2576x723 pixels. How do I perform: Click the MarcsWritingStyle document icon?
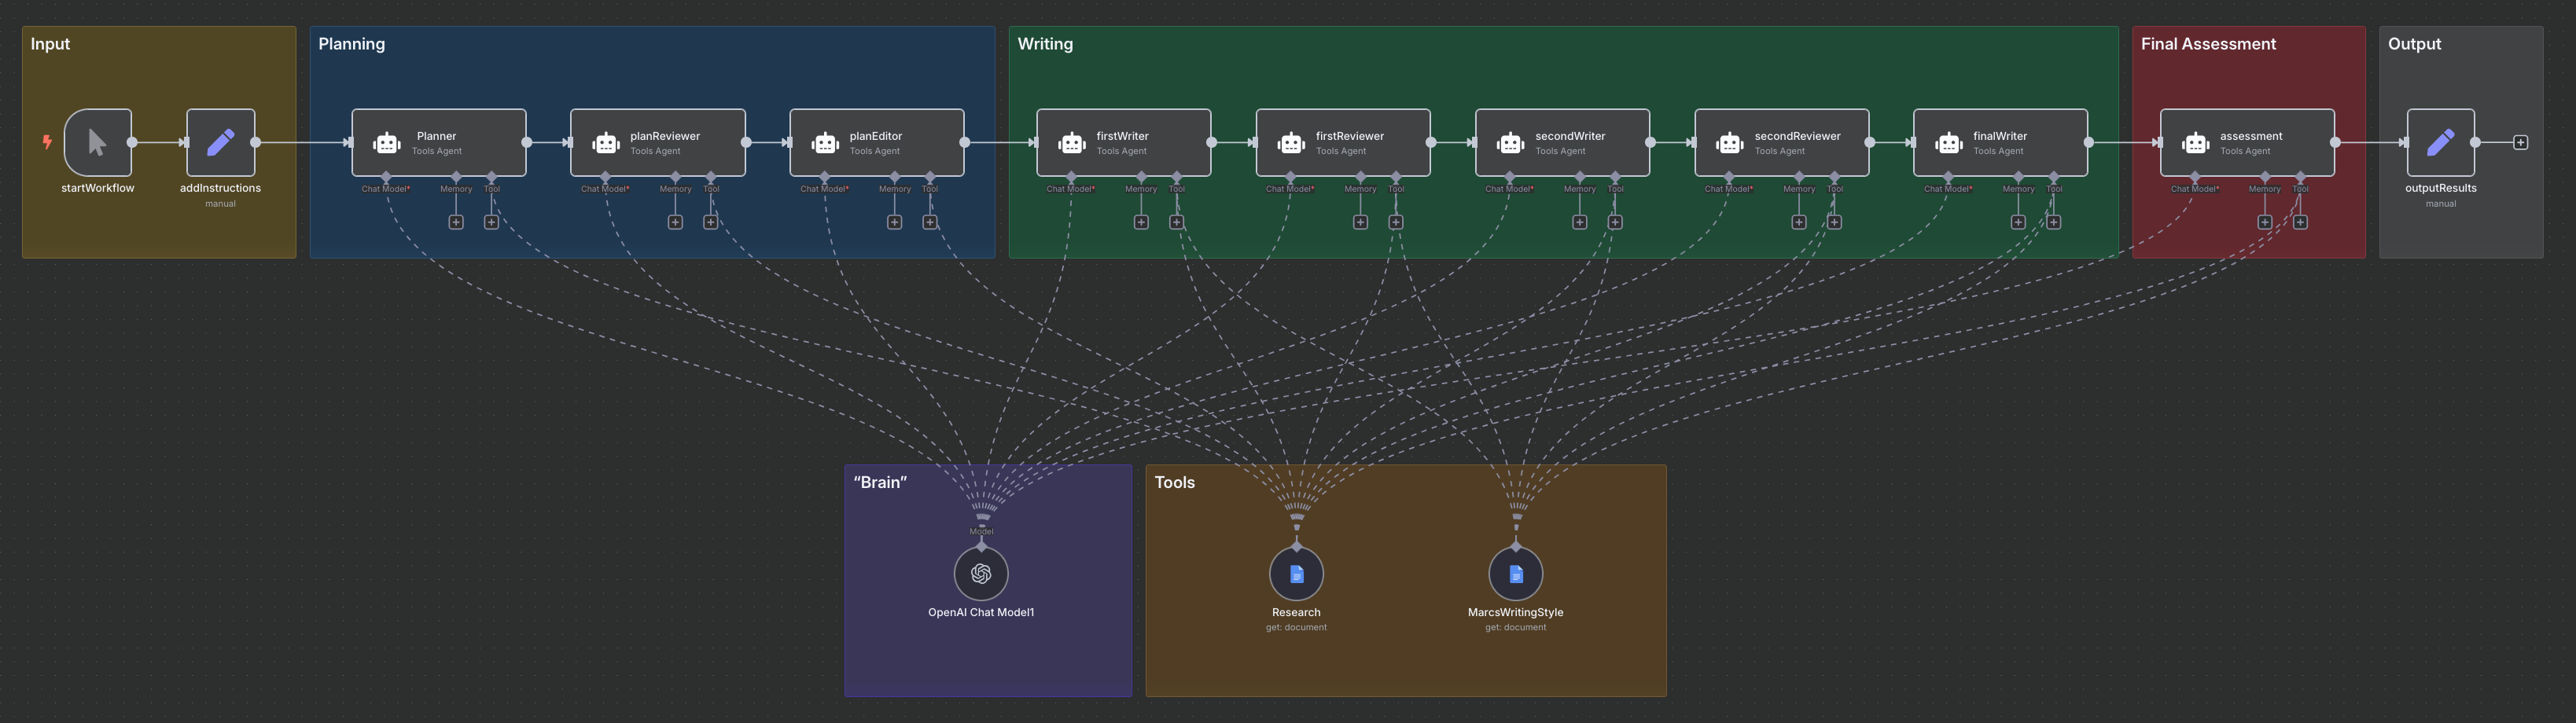[x=1516, y=573]
